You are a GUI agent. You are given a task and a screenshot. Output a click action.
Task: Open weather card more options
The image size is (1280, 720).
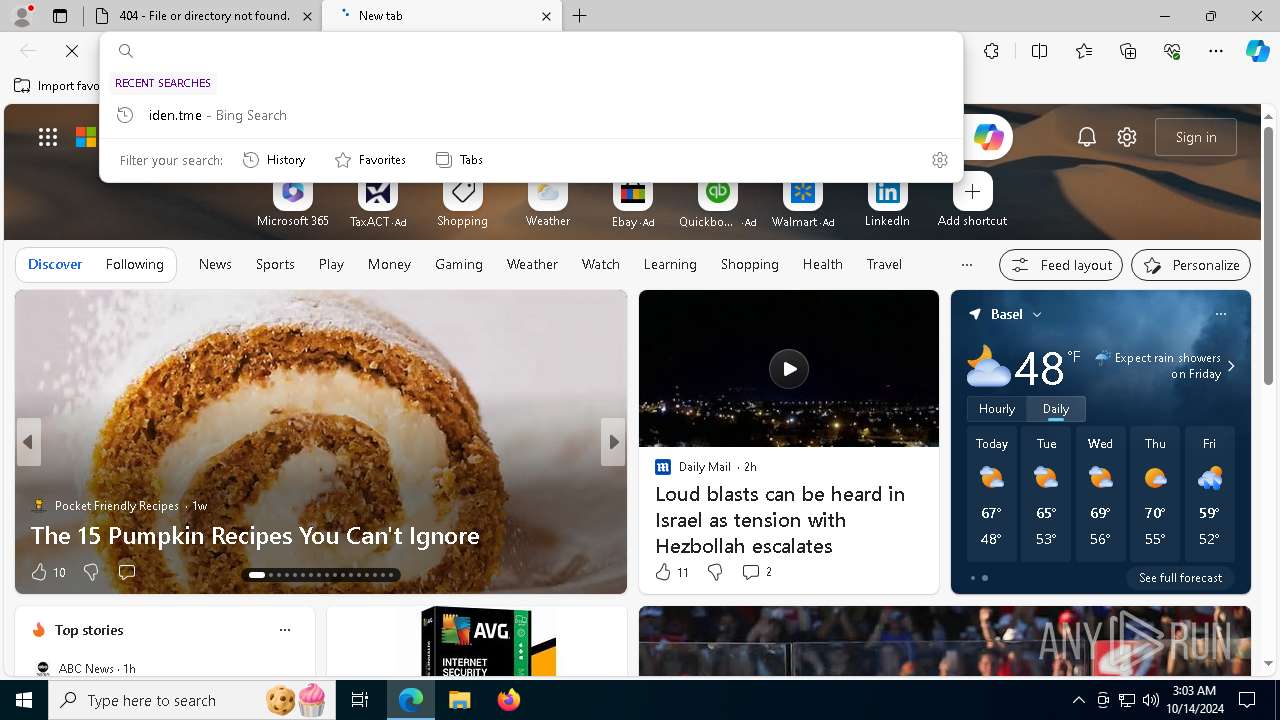[1220, 314]
